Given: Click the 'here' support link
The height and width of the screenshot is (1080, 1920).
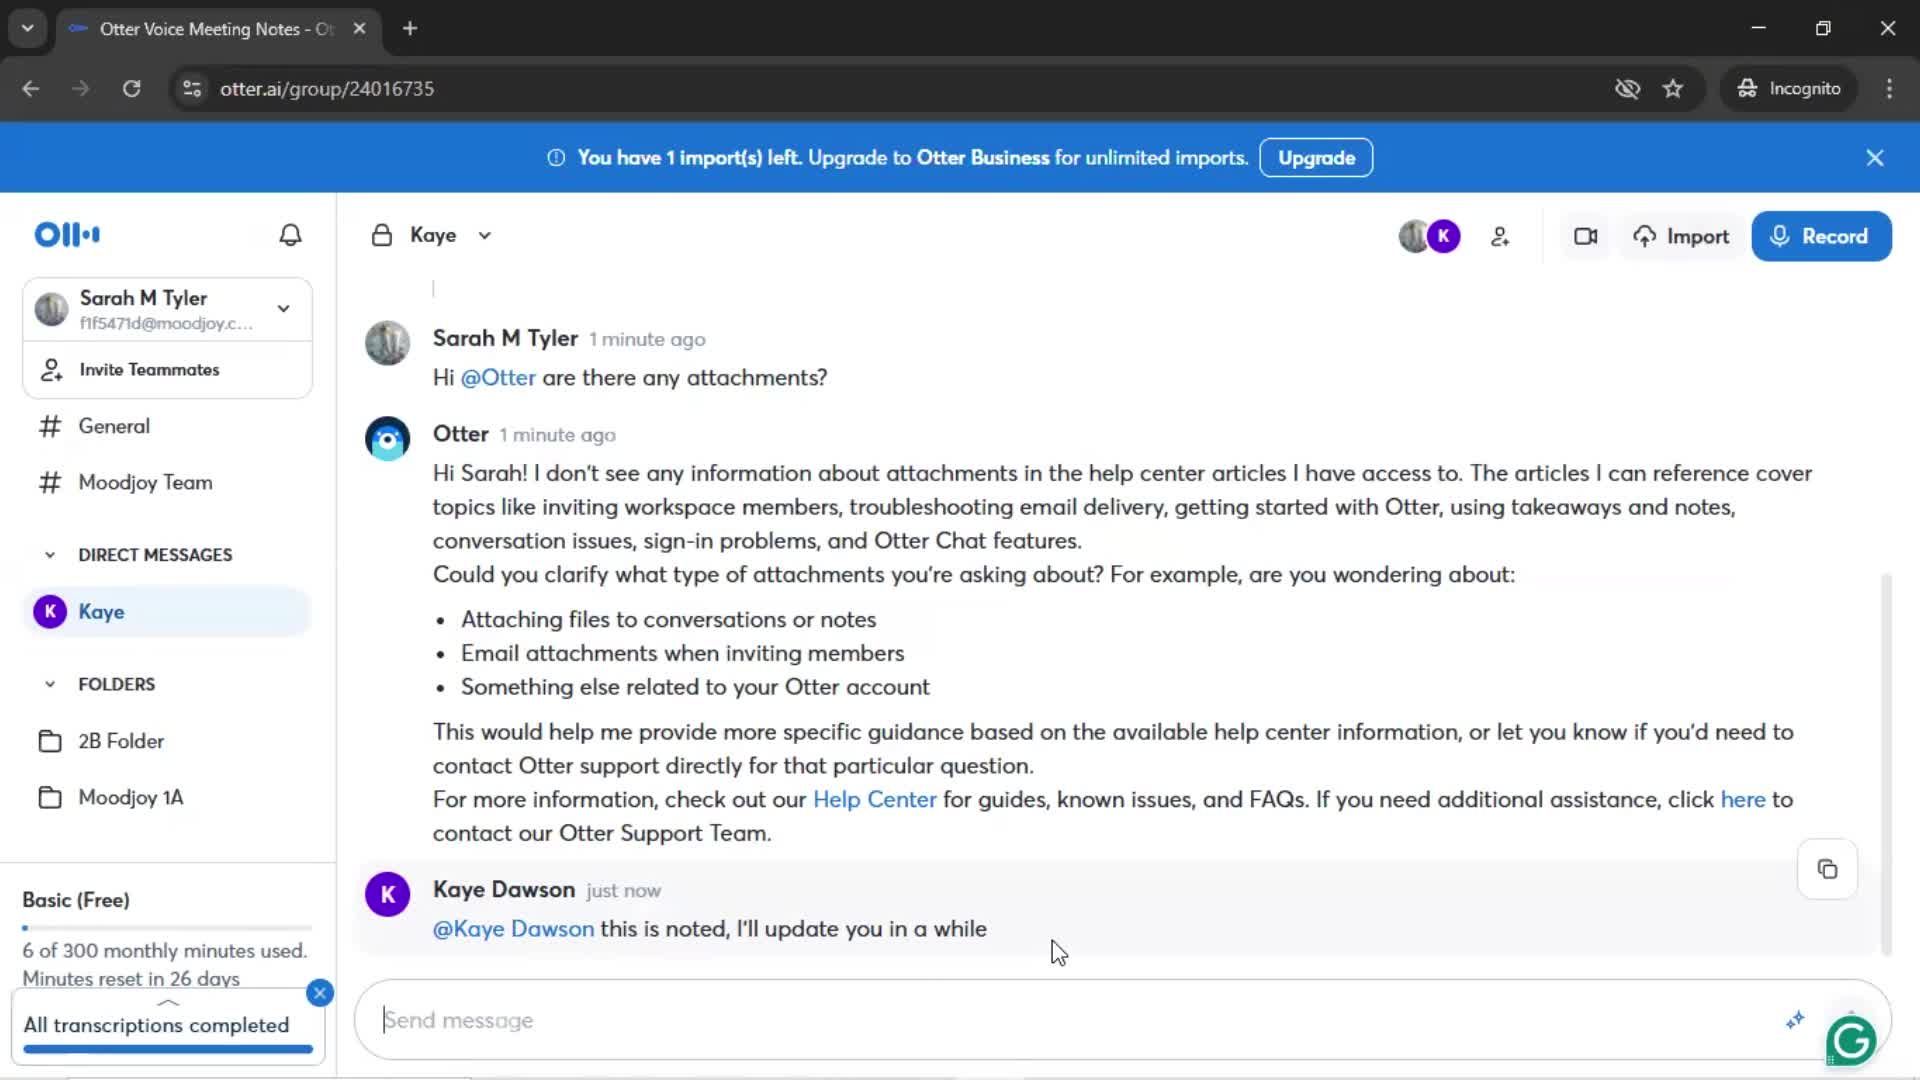Looking at the screenshot, I should click(1743, 800).
